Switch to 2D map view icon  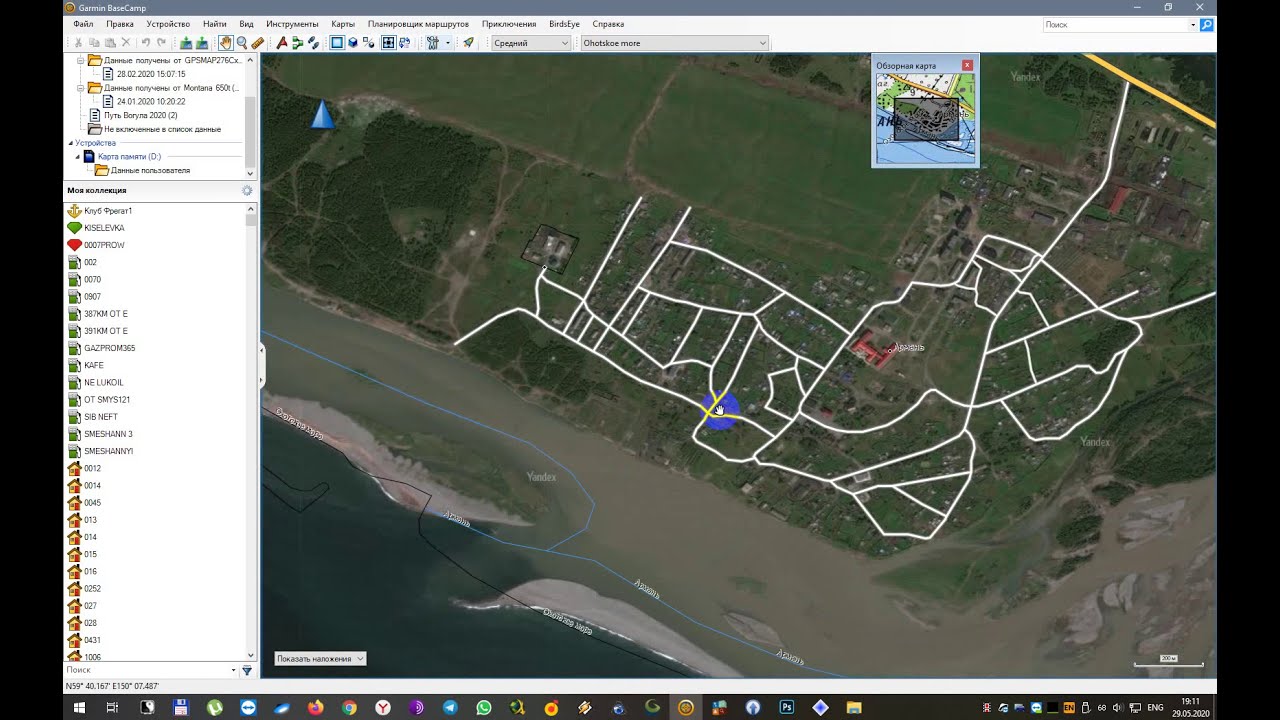[337, 43]
